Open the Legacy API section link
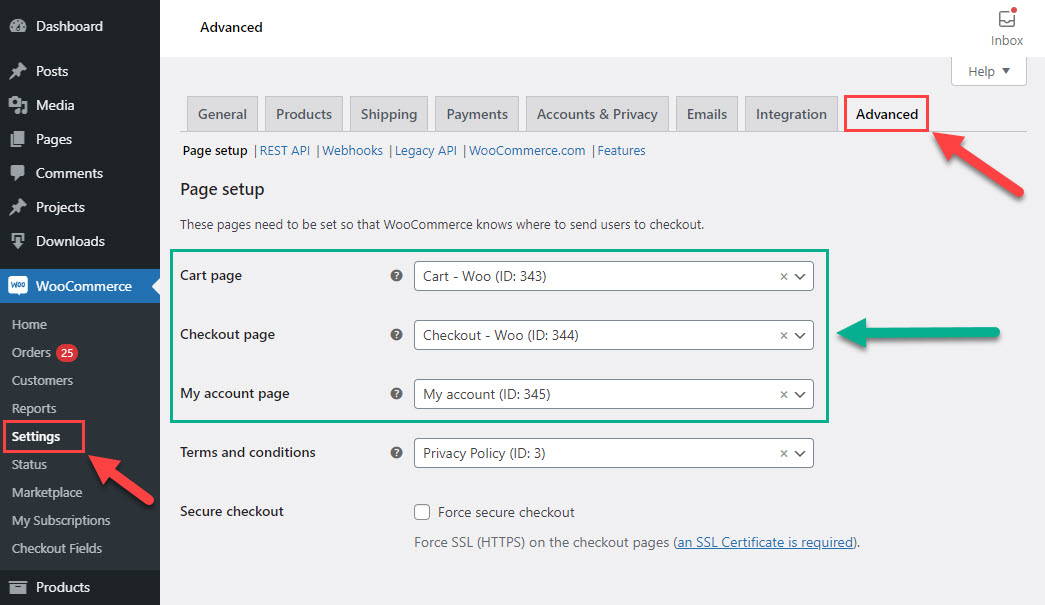Image resolution: width=1045 pixels, height=605 pixels. click(426, 151)
